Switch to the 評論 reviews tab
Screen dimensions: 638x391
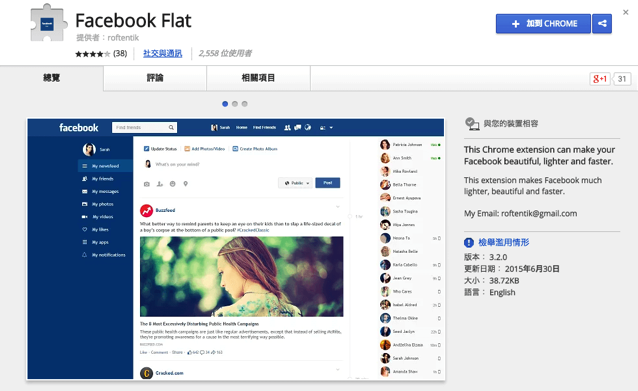pyautogui.click(x=155, y=78)
